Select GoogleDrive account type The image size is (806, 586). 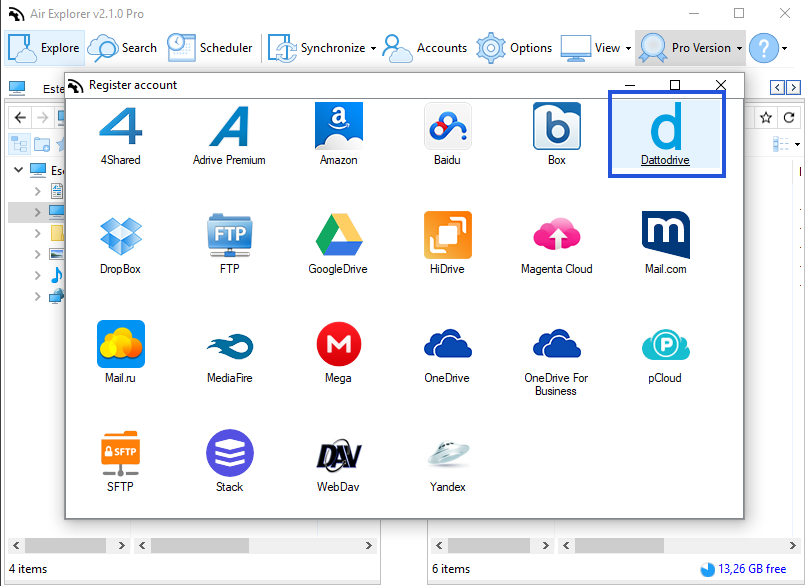coord(338,244)
